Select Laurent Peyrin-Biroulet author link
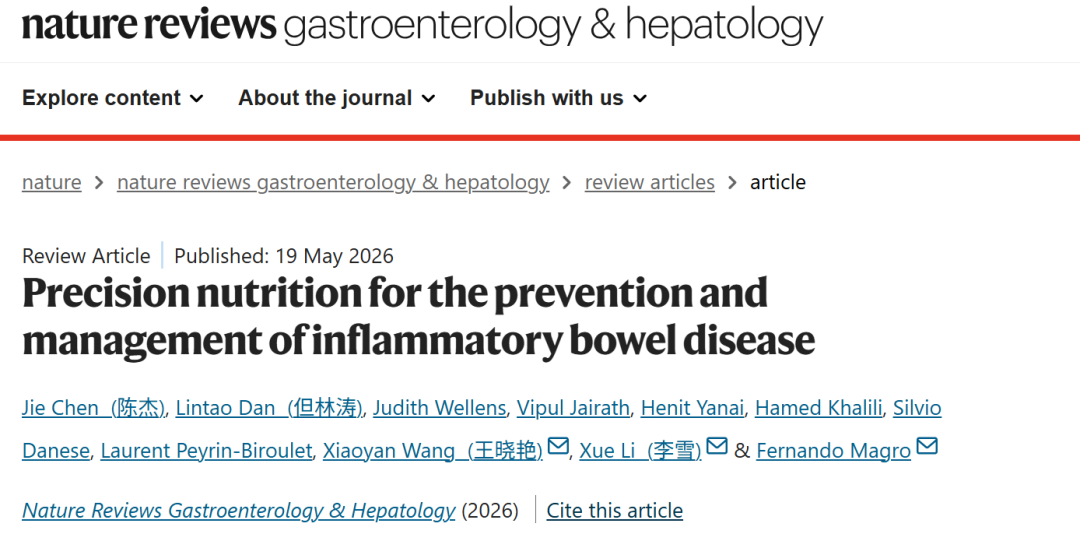1080x541 pixels. click(x=206, y=451)
